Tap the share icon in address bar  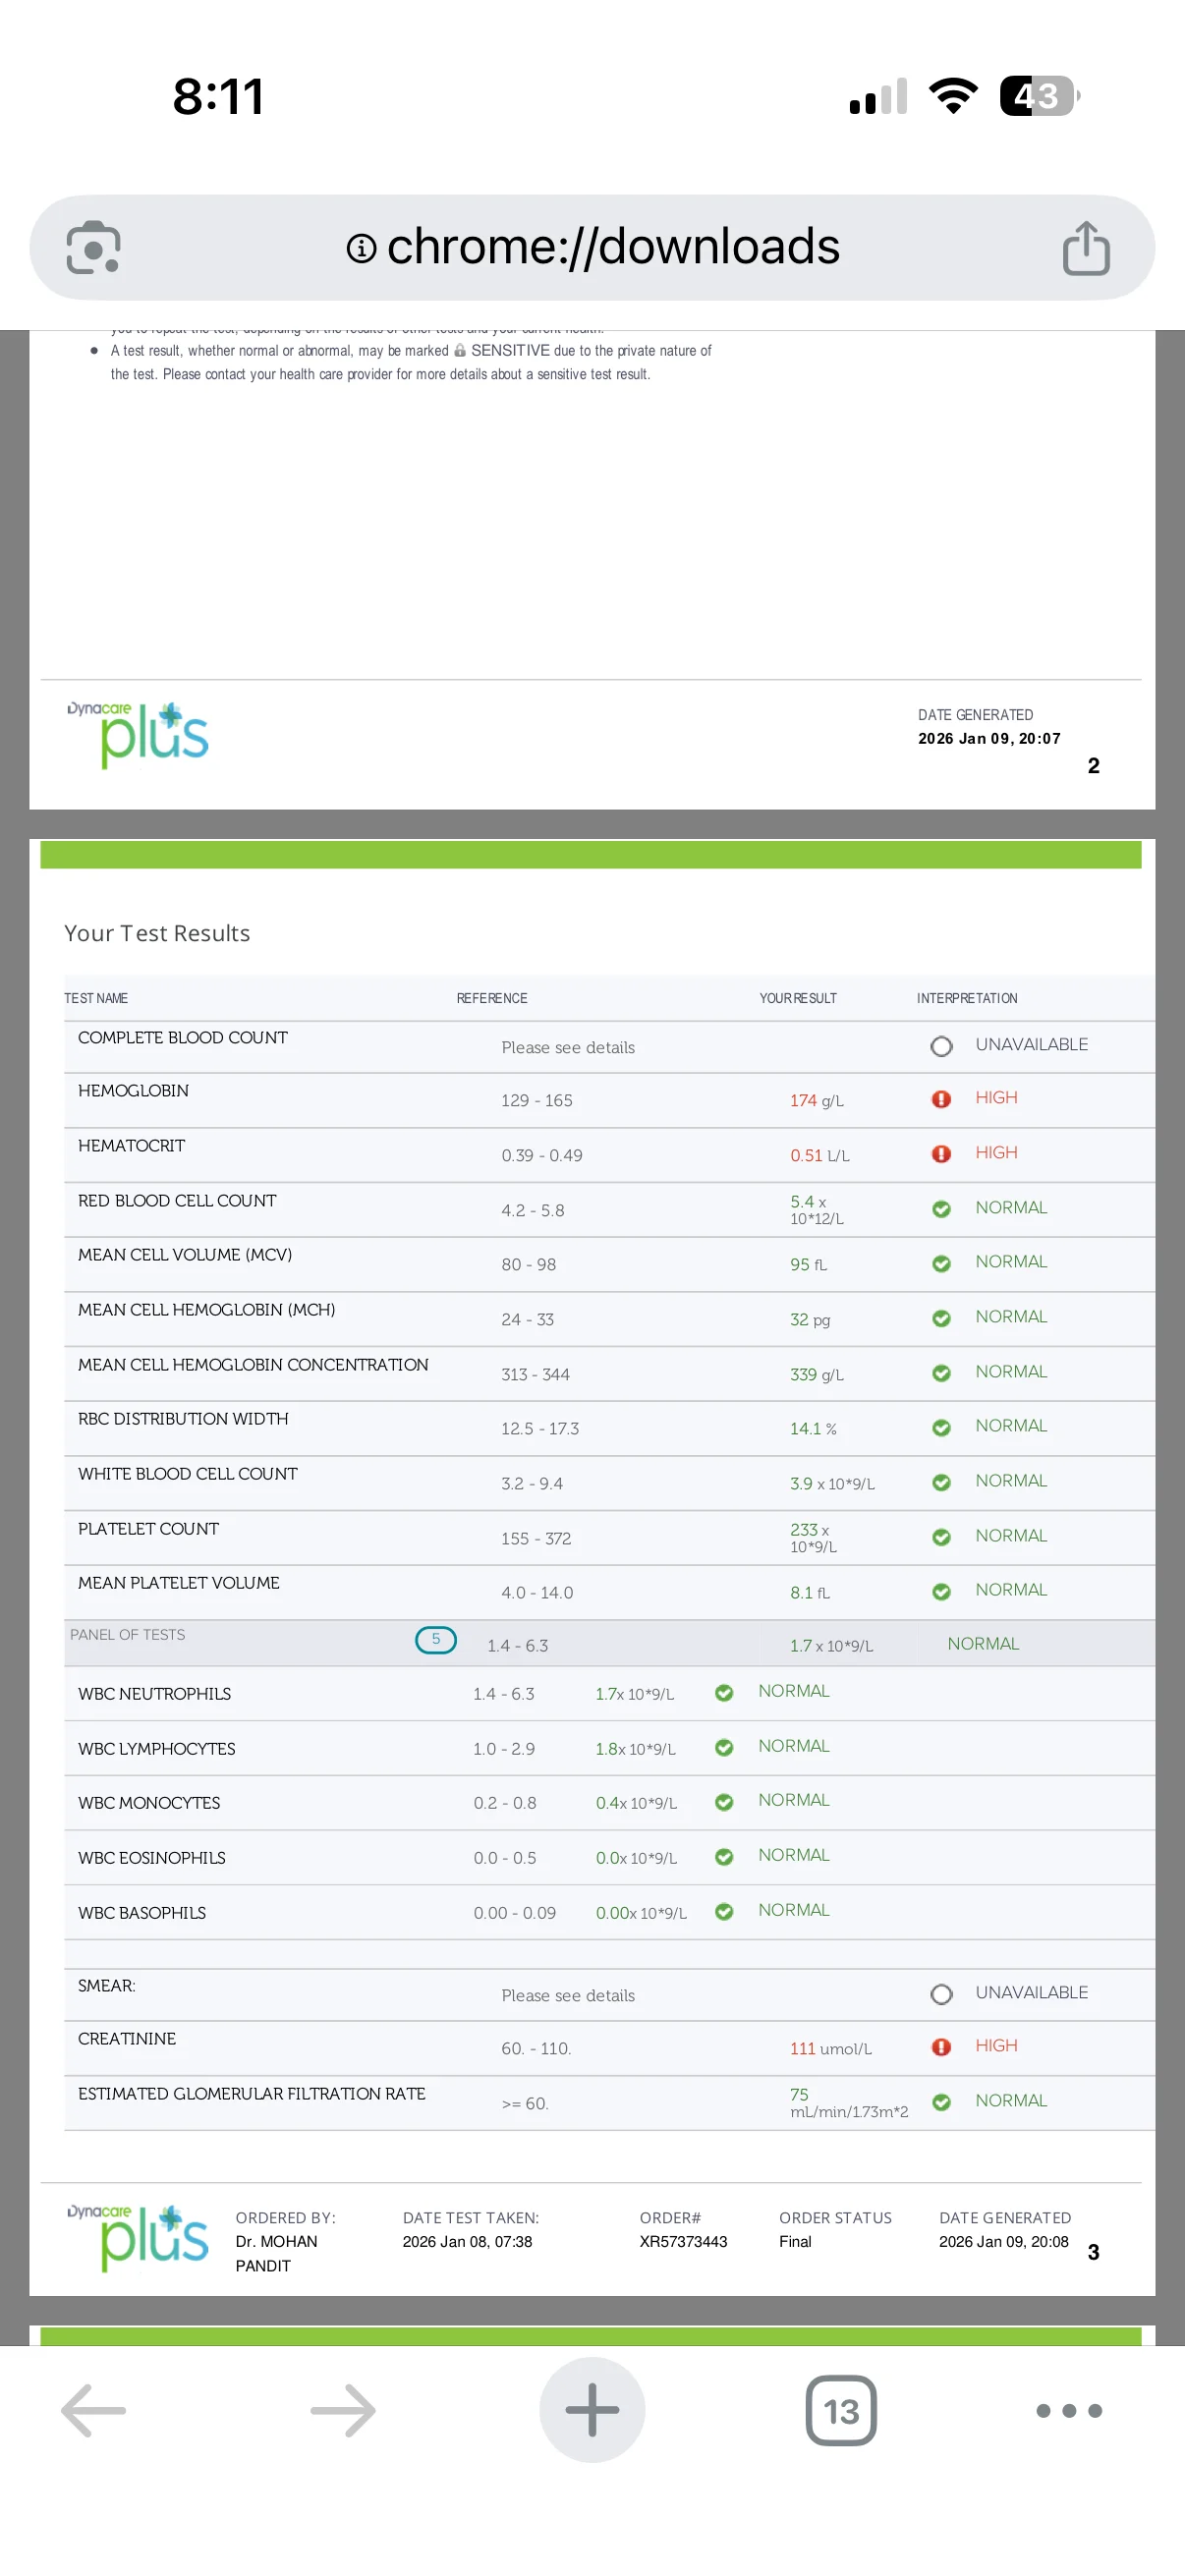click(x=1086, y=247)
